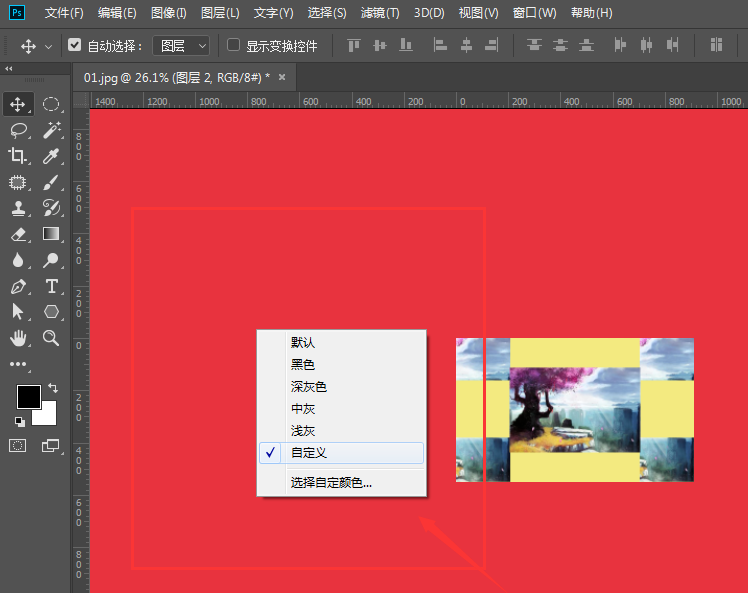Select the Hand tool
The image size is (748, 593).
[18, 338]
